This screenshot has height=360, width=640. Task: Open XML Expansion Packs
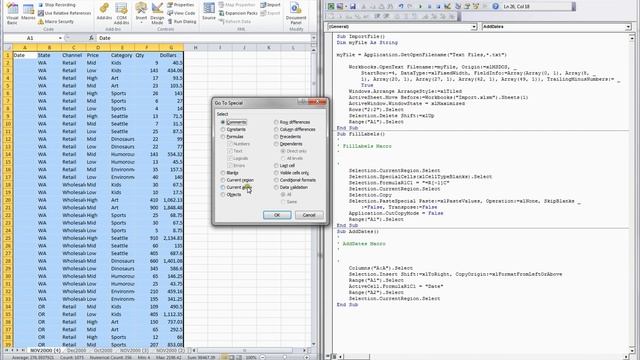pyautogui.click(x=238, y=13)
